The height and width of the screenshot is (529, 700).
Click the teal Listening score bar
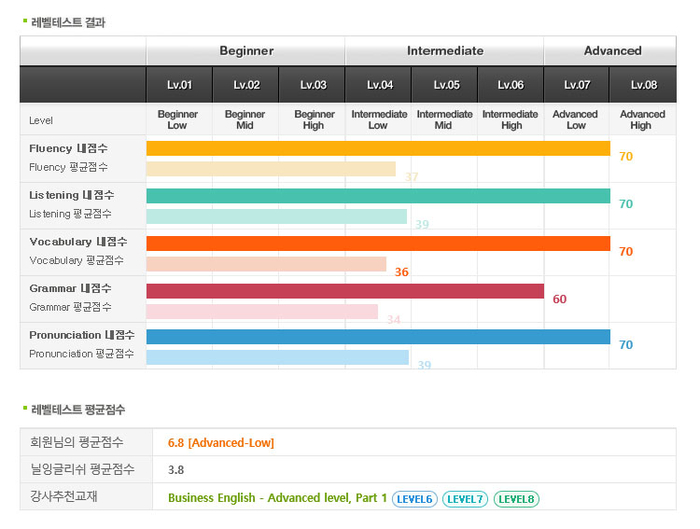(378, 196)
